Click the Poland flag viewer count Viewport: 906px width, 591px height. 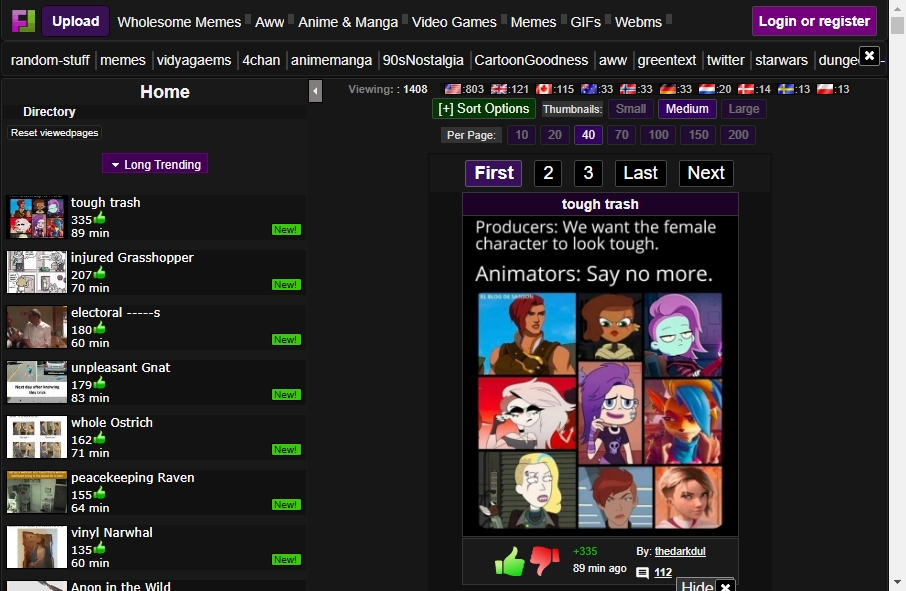click(833, 89)
